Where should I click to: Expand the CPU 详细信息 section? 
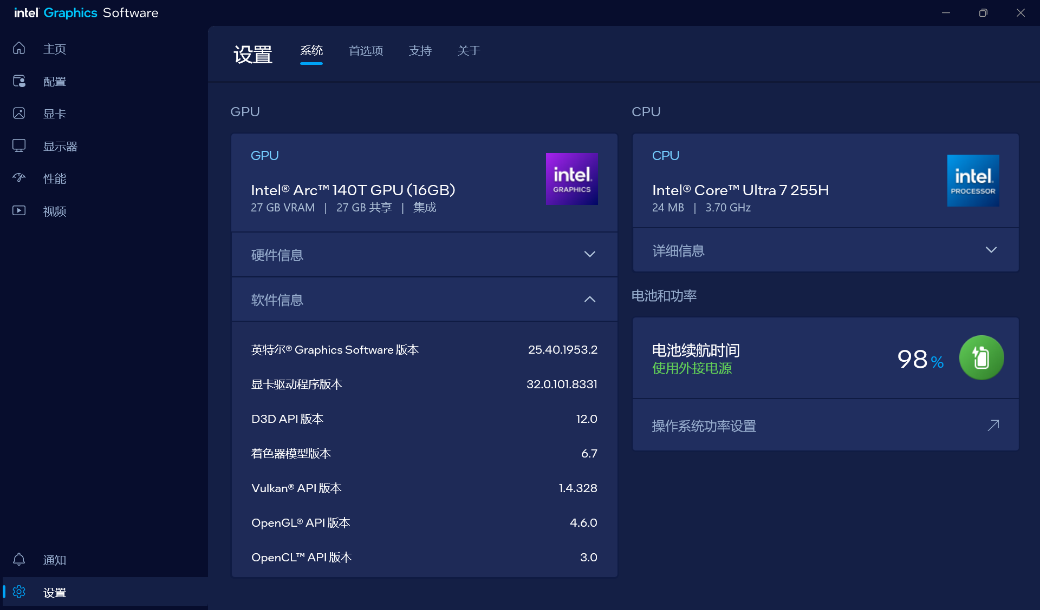pyautogui.click(x=991, y=250)
